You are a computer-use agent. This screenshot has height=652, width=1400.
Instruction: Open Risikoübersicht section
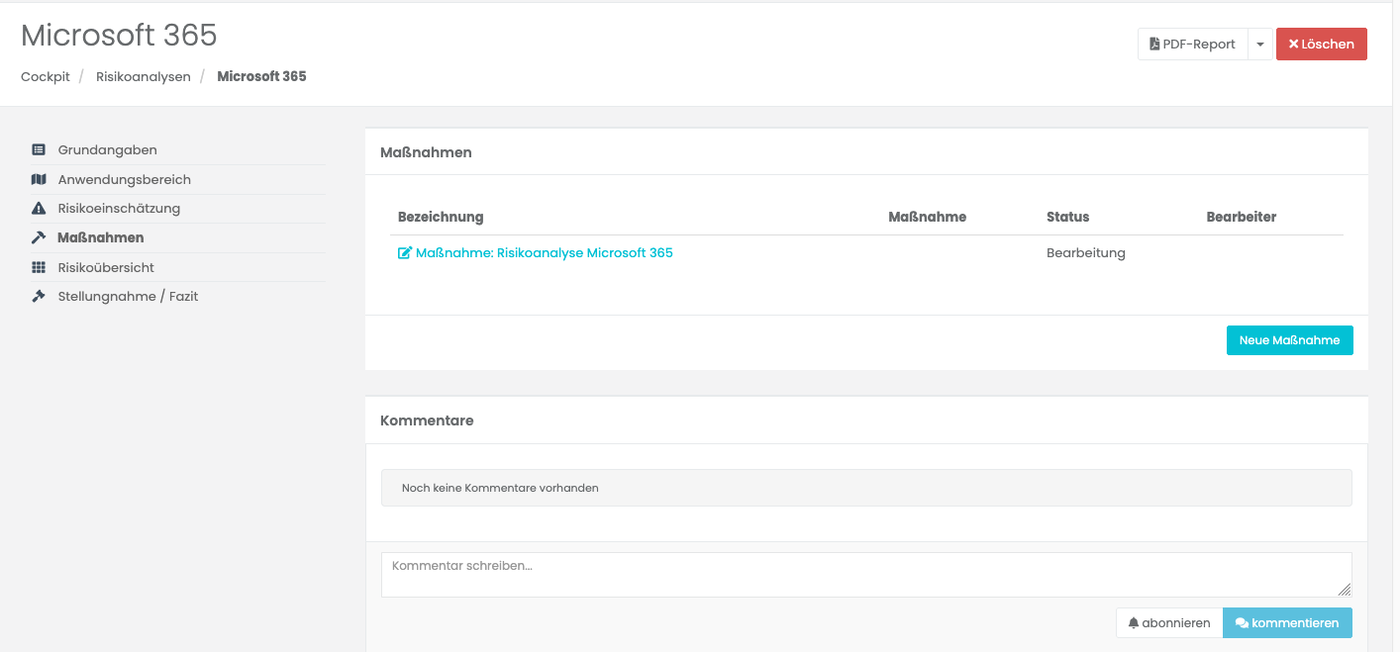106,268
